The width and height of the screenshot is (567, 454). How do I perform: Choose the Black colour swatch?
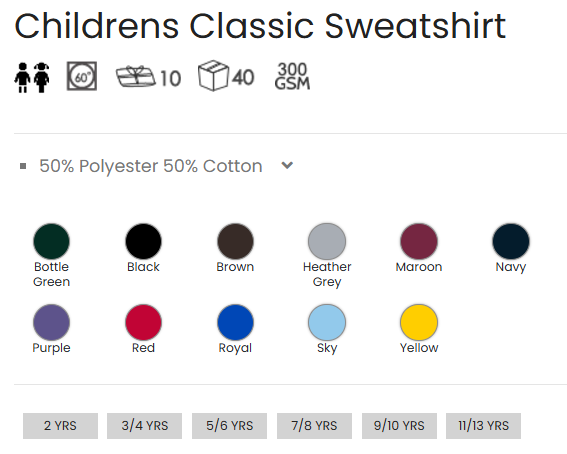[143, 241]
